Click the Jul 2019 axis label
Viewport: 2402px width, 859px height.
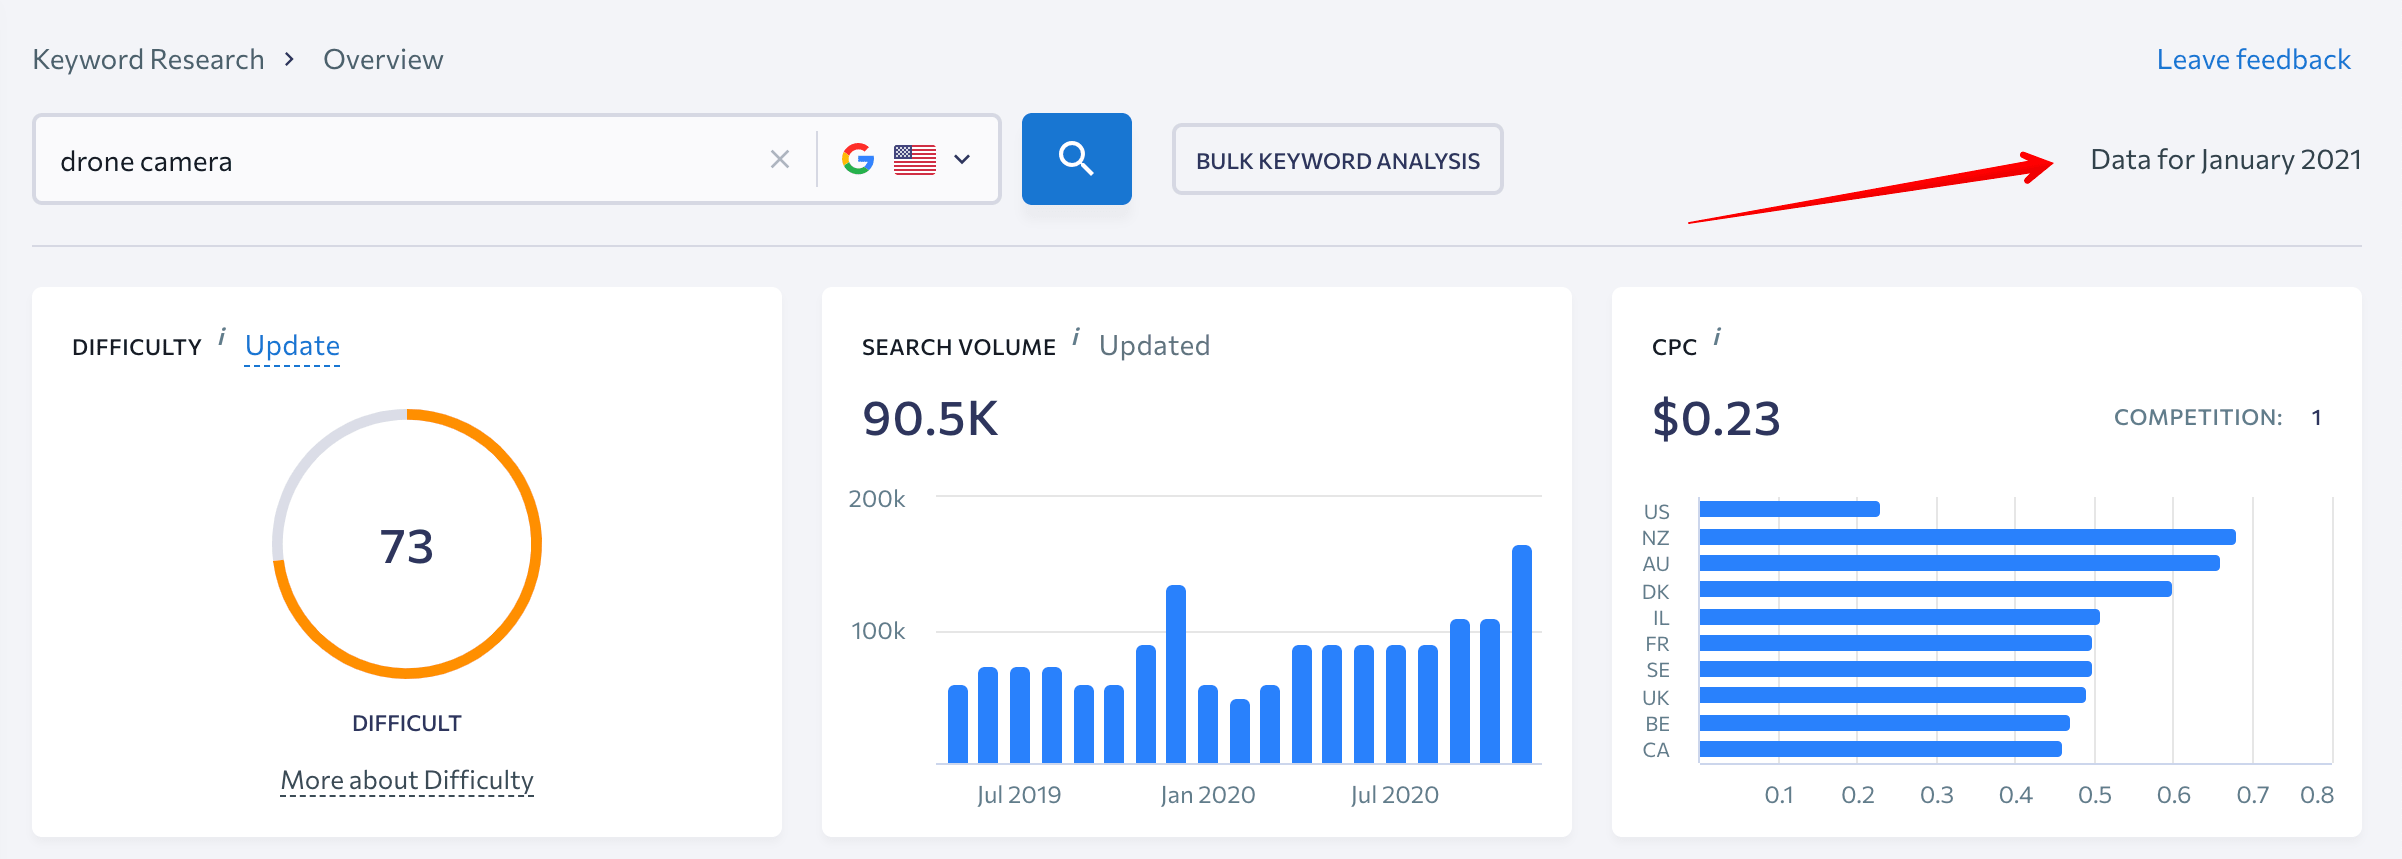[1019, 795]
